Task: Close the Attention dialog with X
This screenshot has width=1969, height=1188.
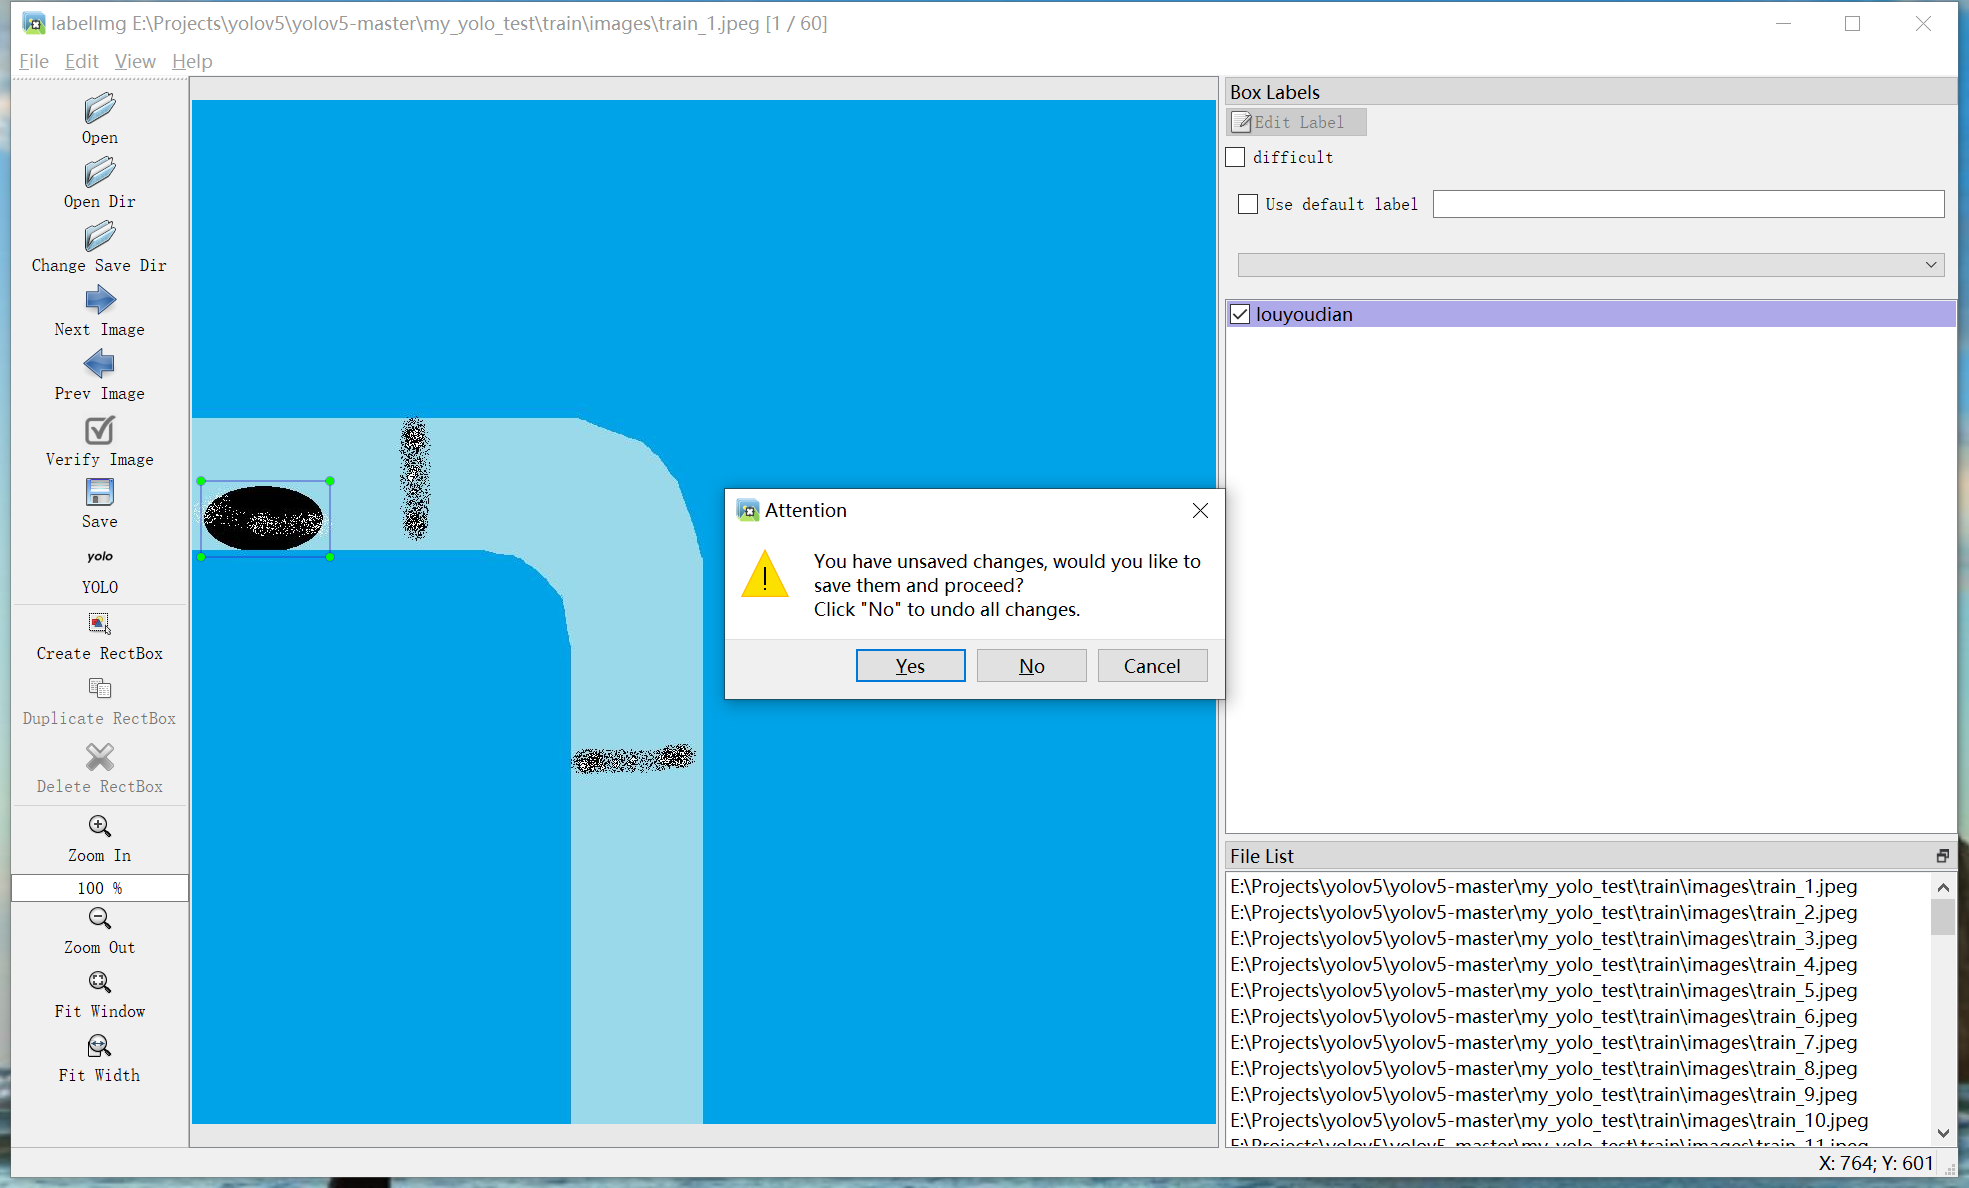Action: (1200, 510)
